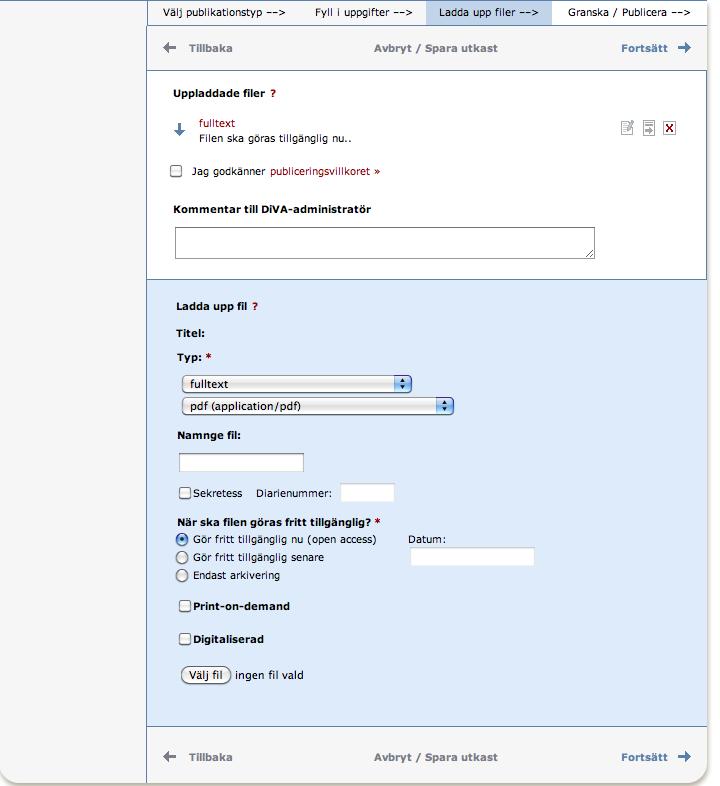
Task: Click the Kommentar till DiVA-administratör text area
Action: pos(385,243)
